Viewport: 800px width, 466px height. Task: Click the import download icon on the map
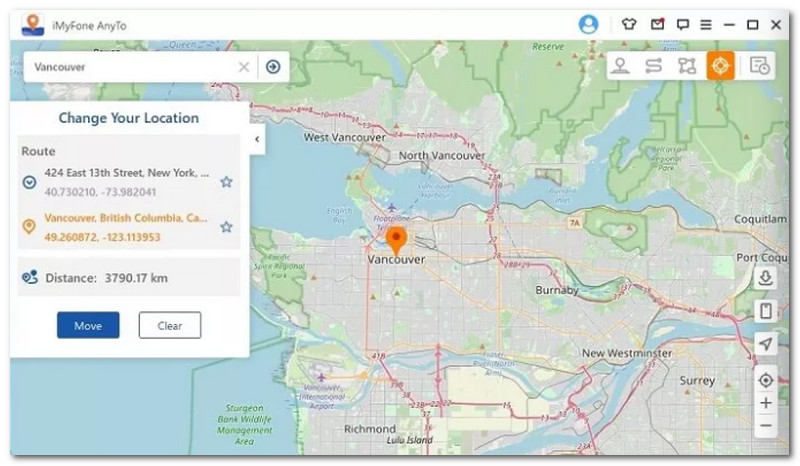[x=766, y=278]
